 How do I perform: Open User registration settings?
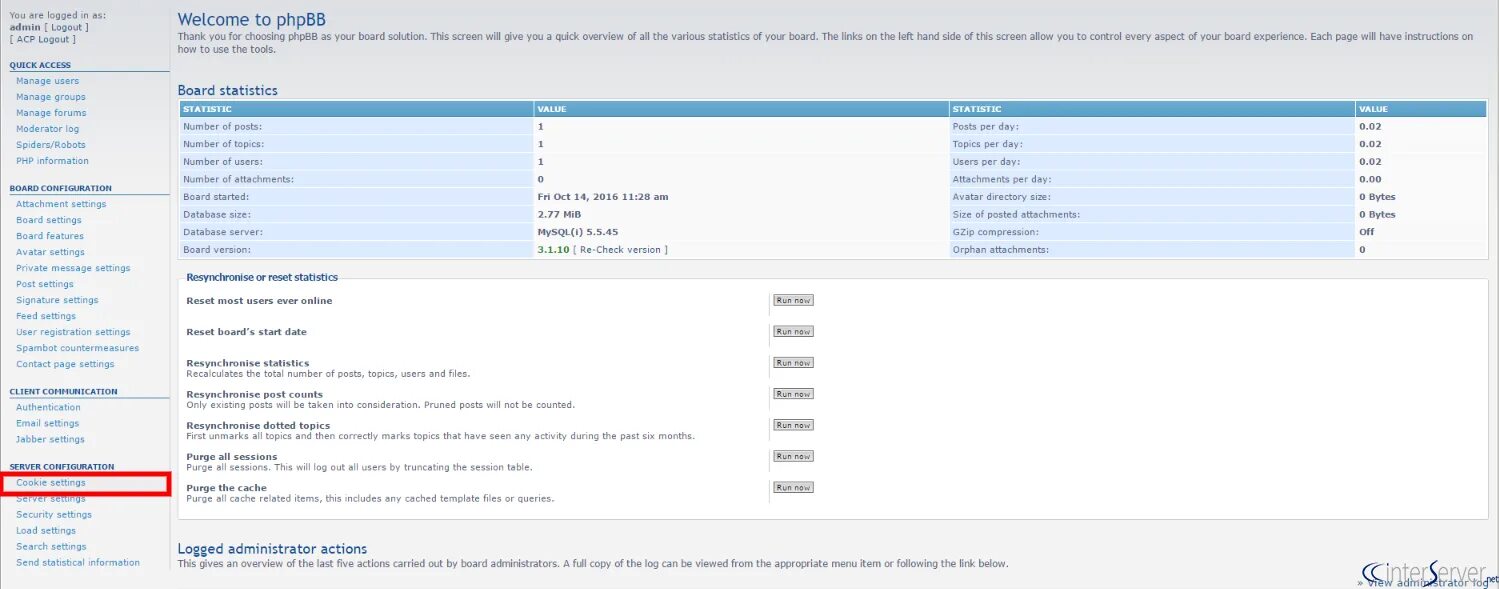73,332
